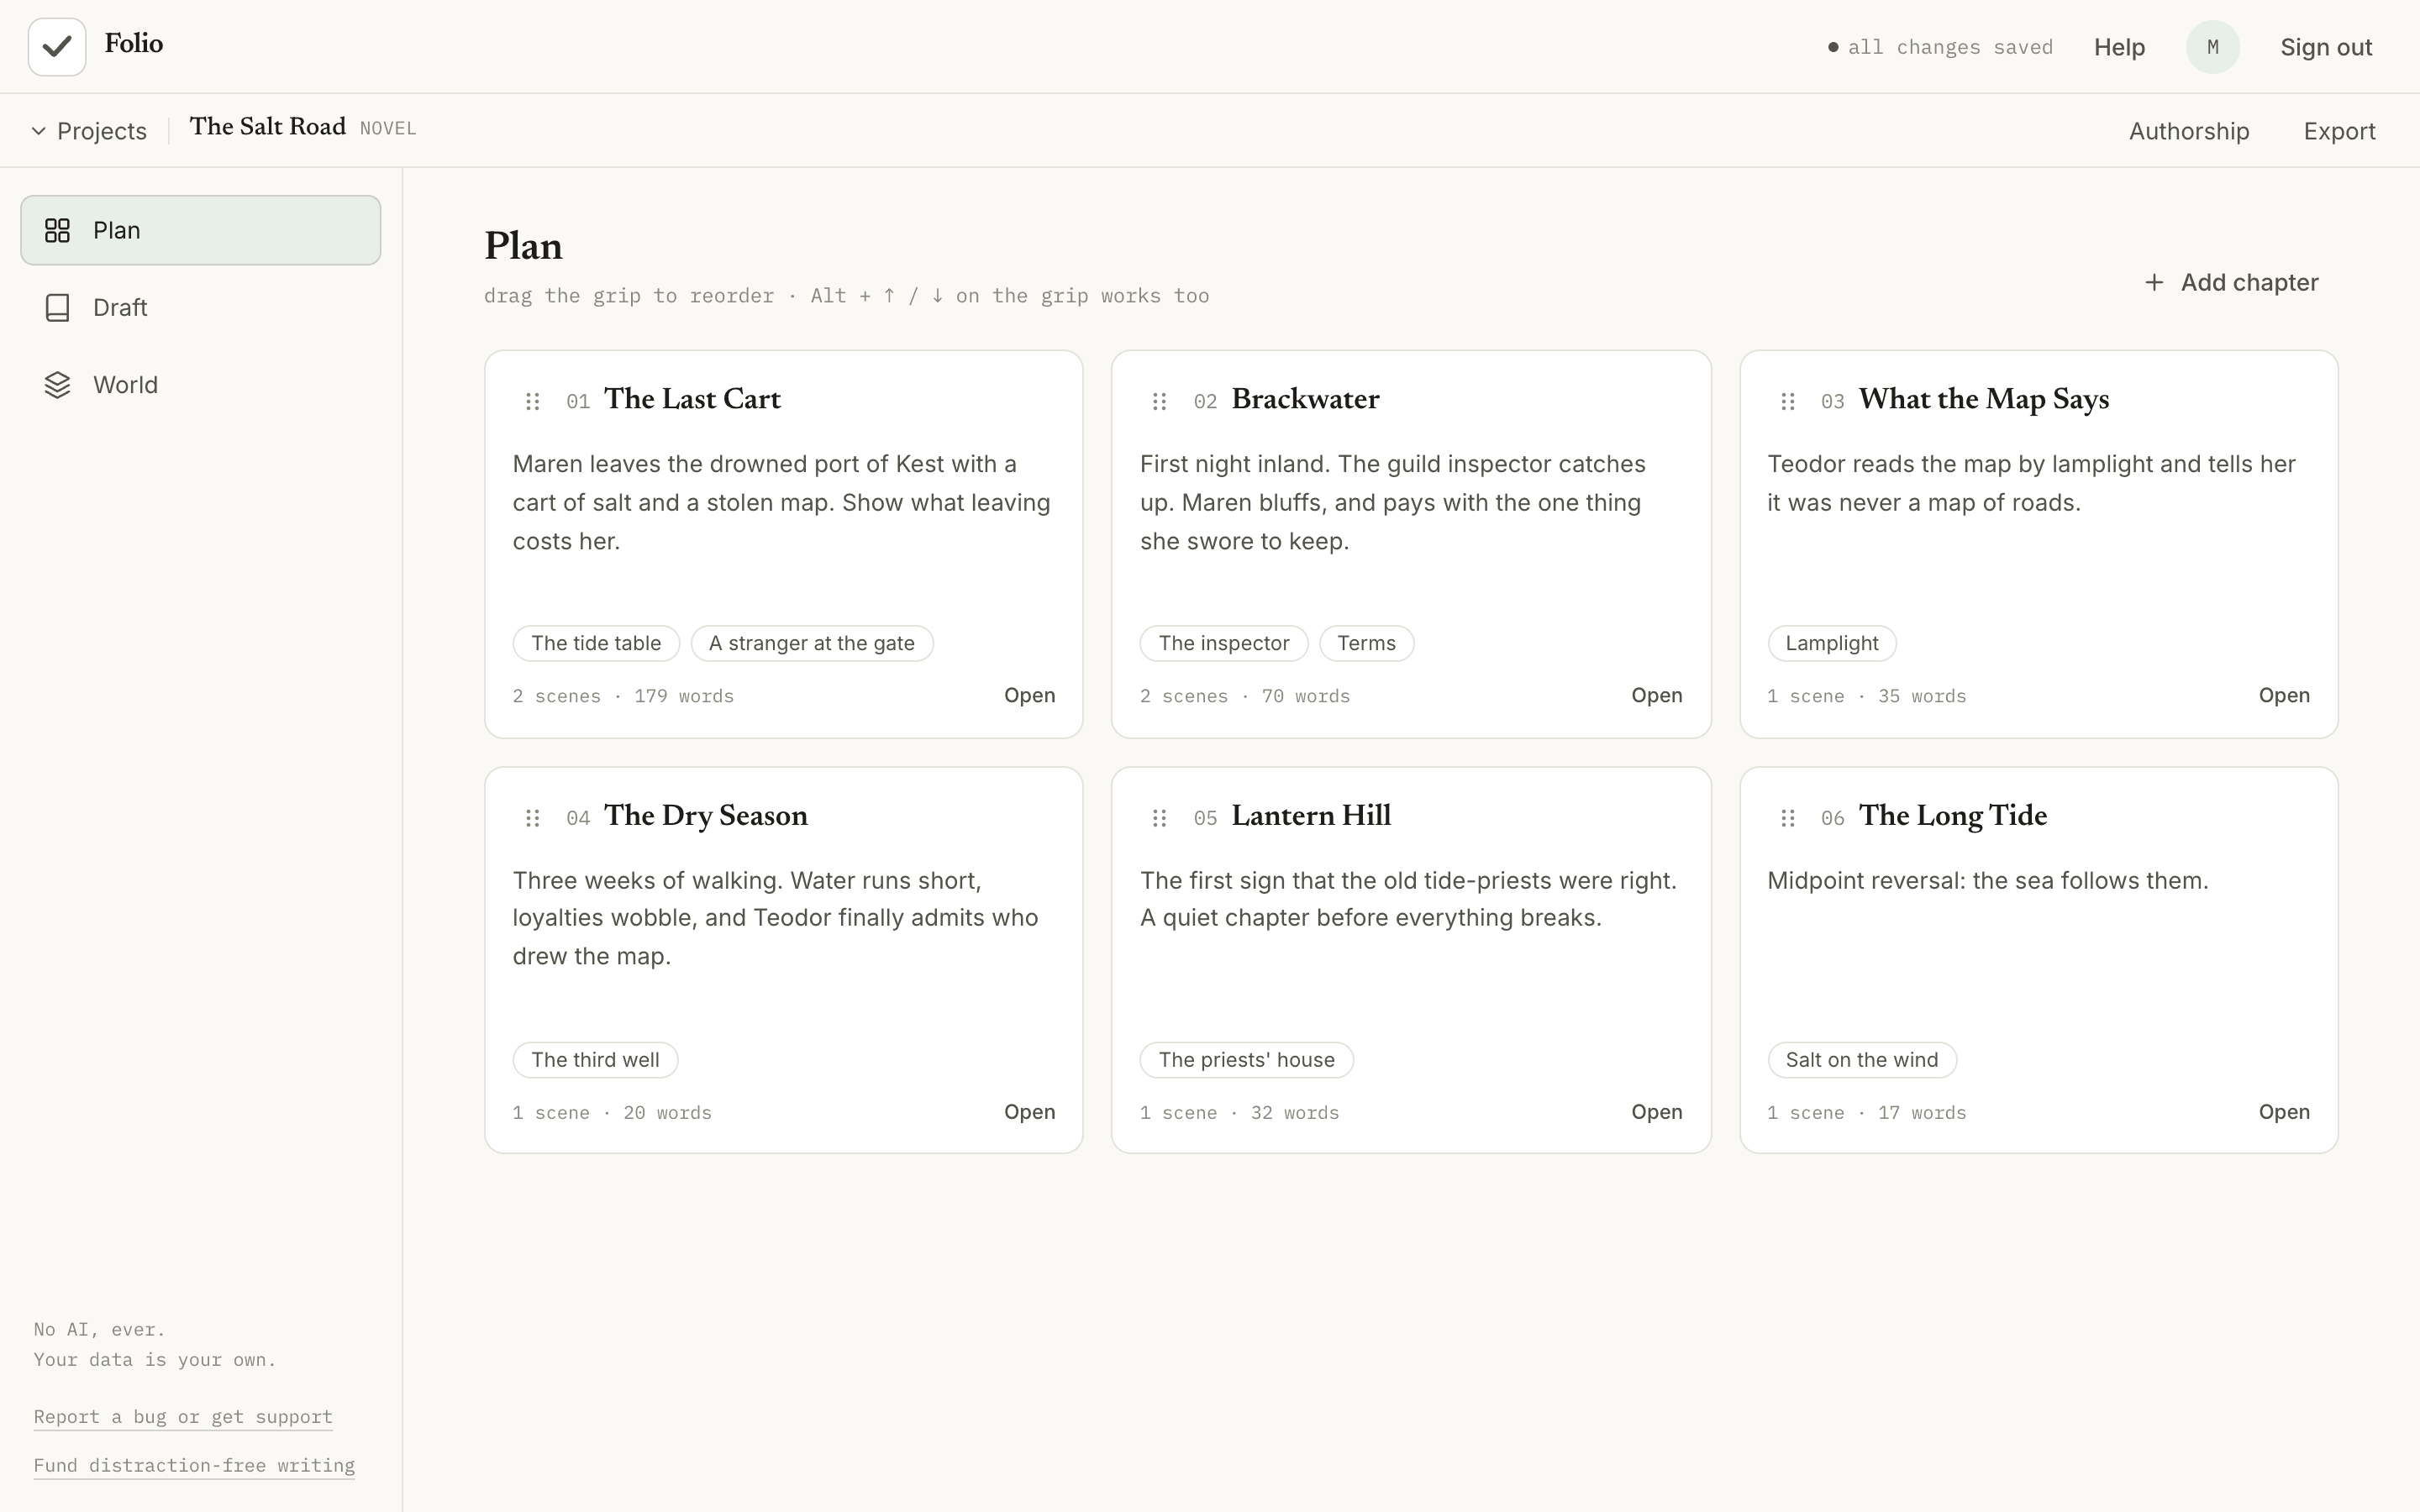Click the Folio app name
2420x1512 pixels.
click(x=134, y=43)
